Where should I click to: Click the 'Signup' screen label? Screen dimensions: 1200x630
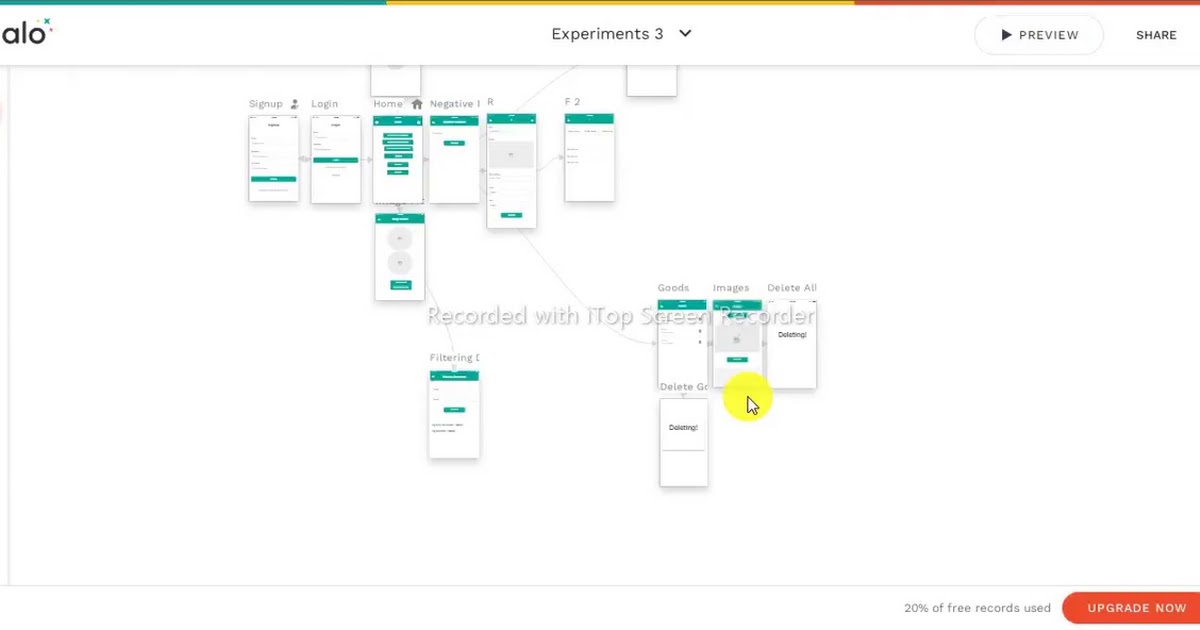coord(266,104)
